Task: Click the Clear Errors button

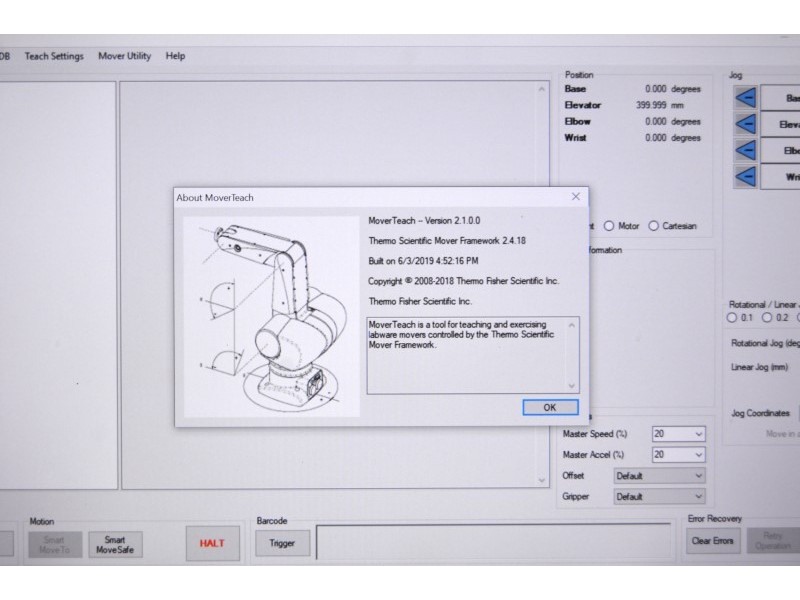Action: pyautogui.click(x=712, y=541)
